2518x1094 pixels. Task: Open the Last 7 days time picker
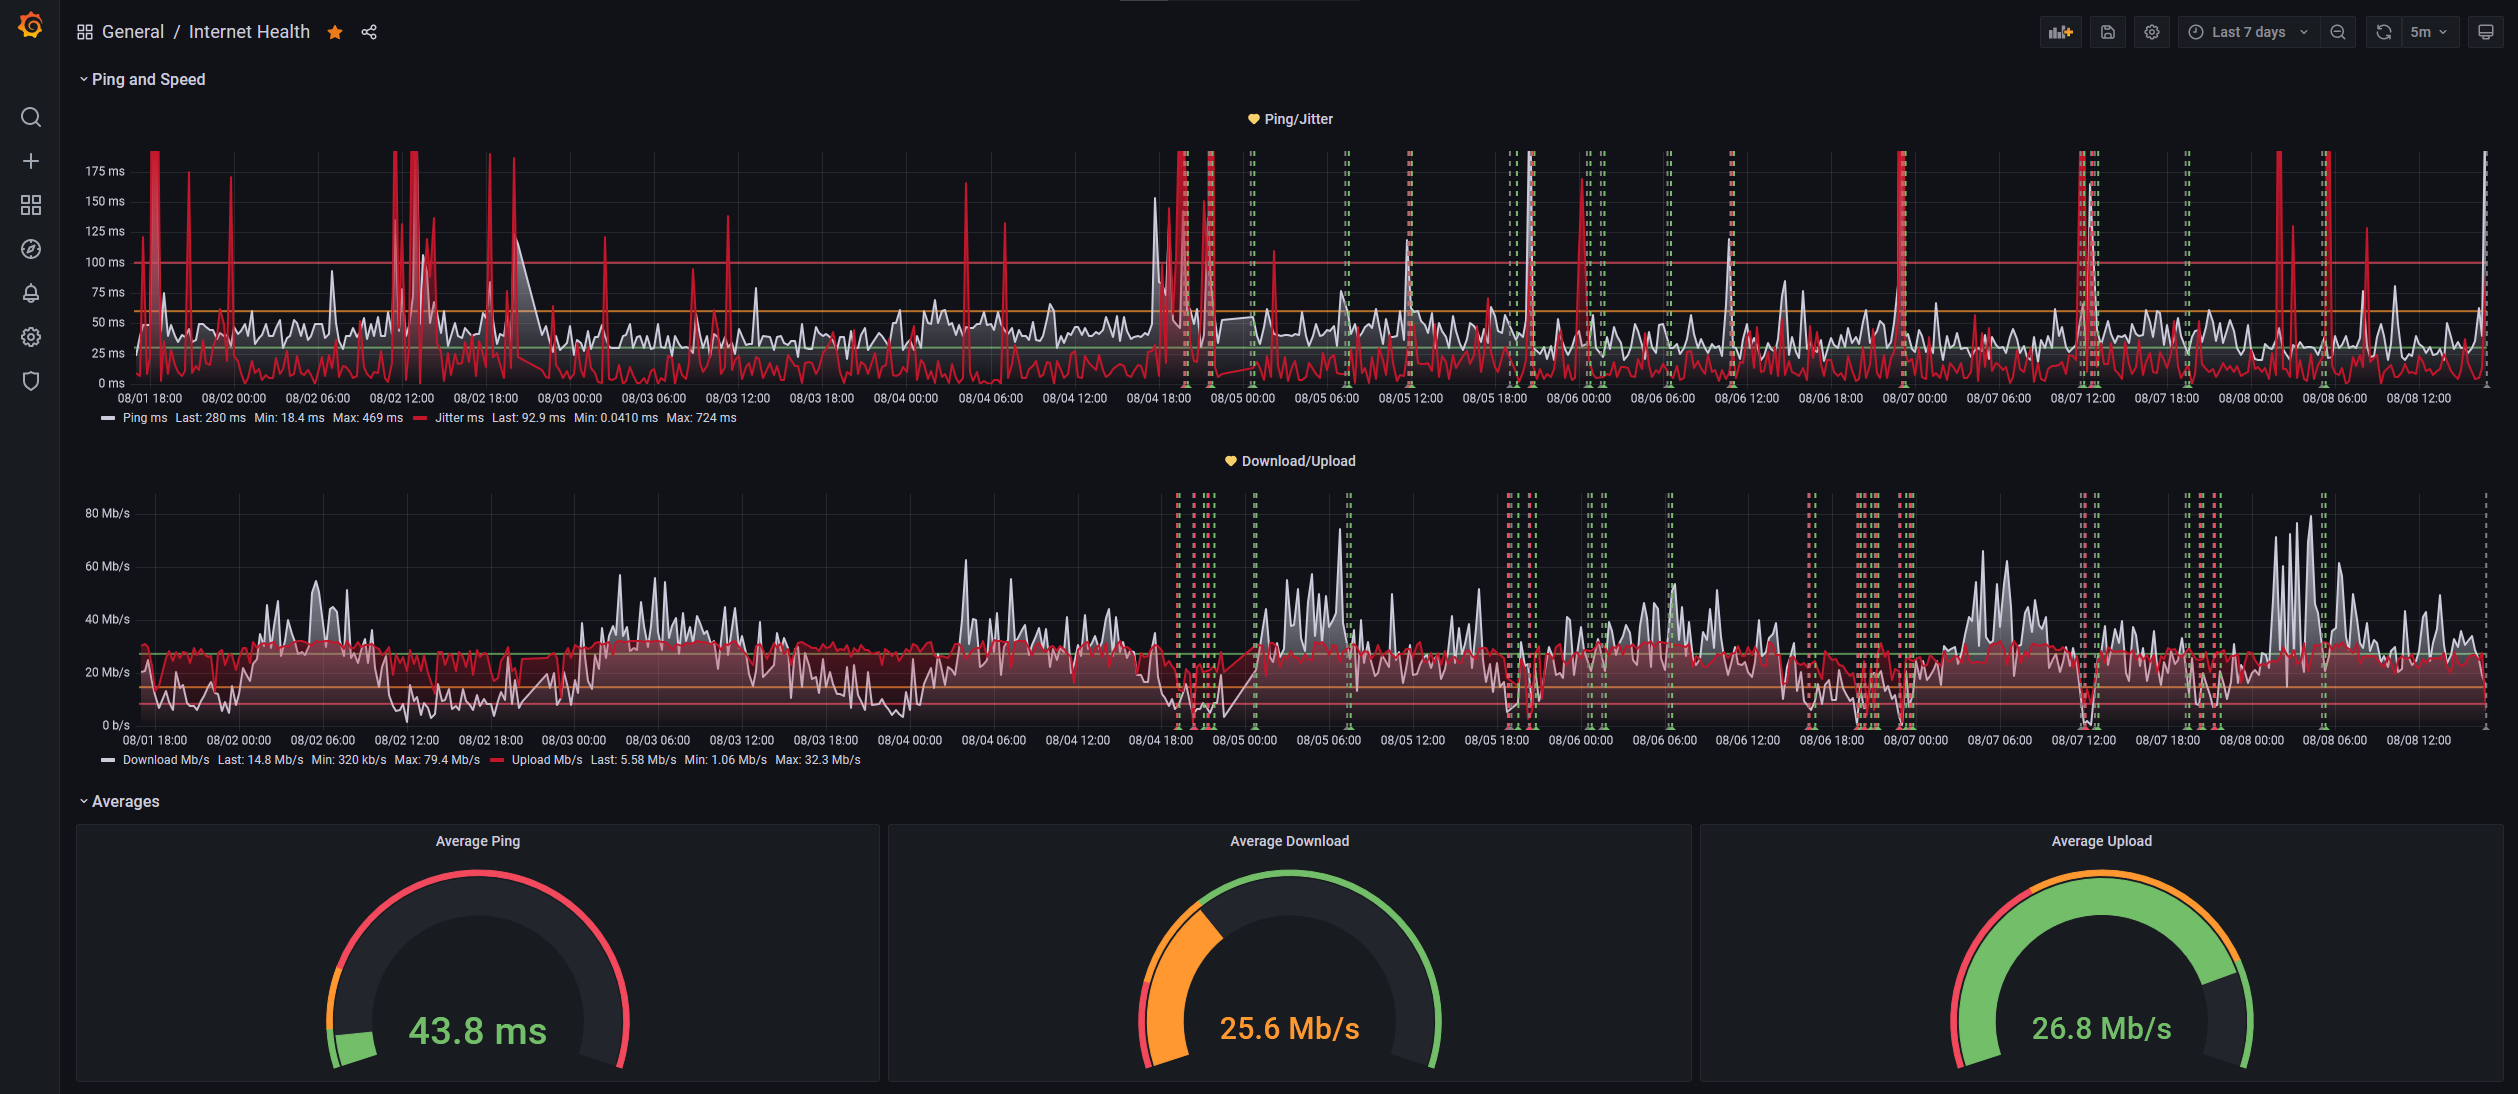coord(2249,32)
